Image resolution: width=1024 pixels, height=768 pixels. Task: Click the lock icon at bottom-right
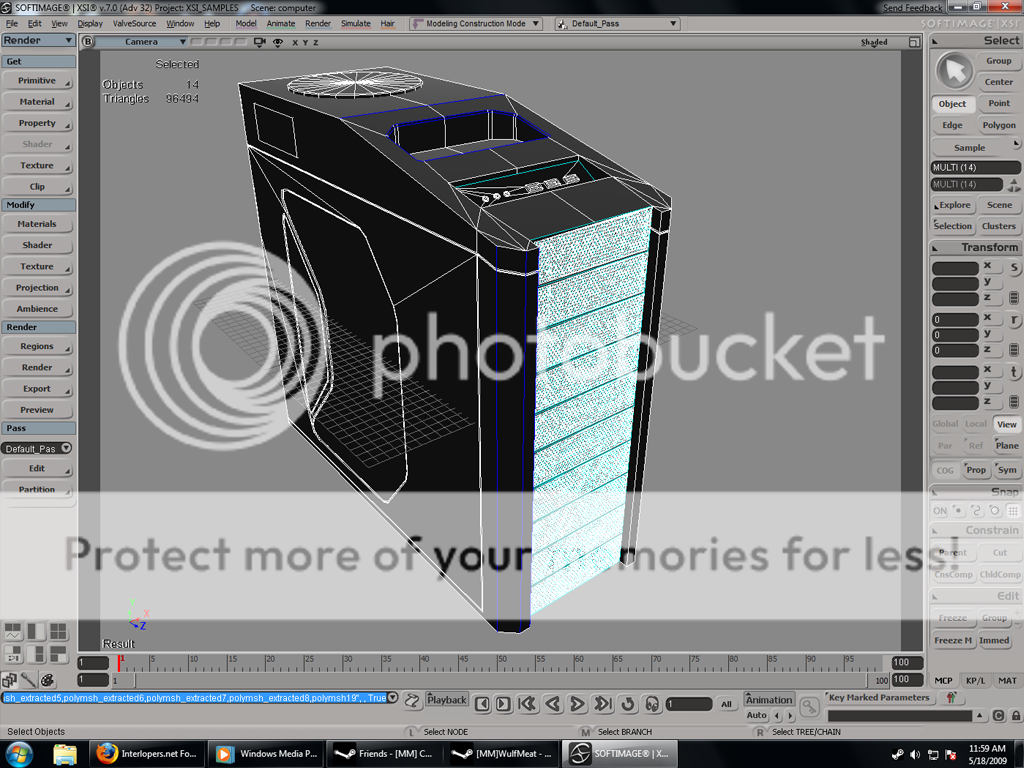click(1016, 716)
